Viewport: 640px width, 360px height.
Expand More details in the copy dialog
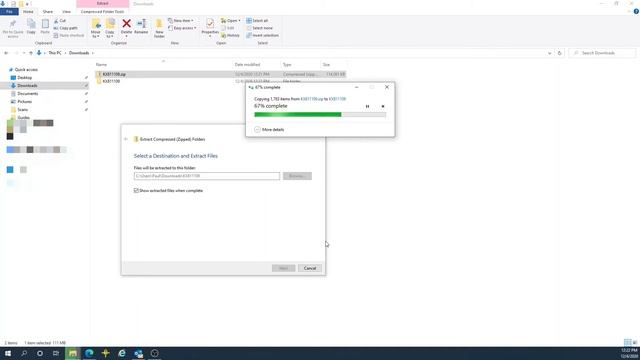(x=269, y=129)
